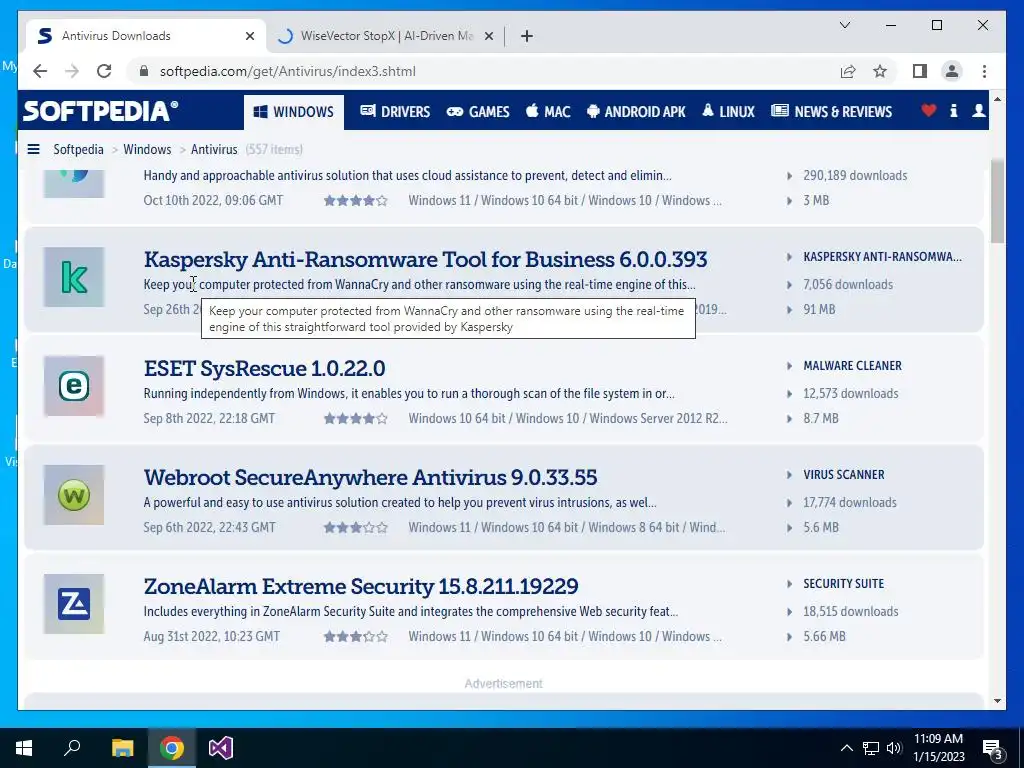This screenshot has width=1024, height=768.
Task: Close the Antivirus Downloads tab
Action: [249, 36]
